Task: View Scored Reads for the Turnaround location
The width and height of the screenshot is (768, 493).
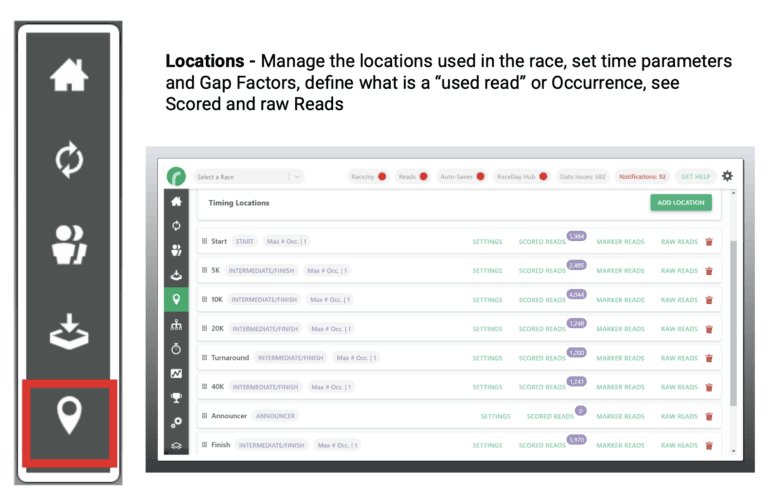Action: 542,358
